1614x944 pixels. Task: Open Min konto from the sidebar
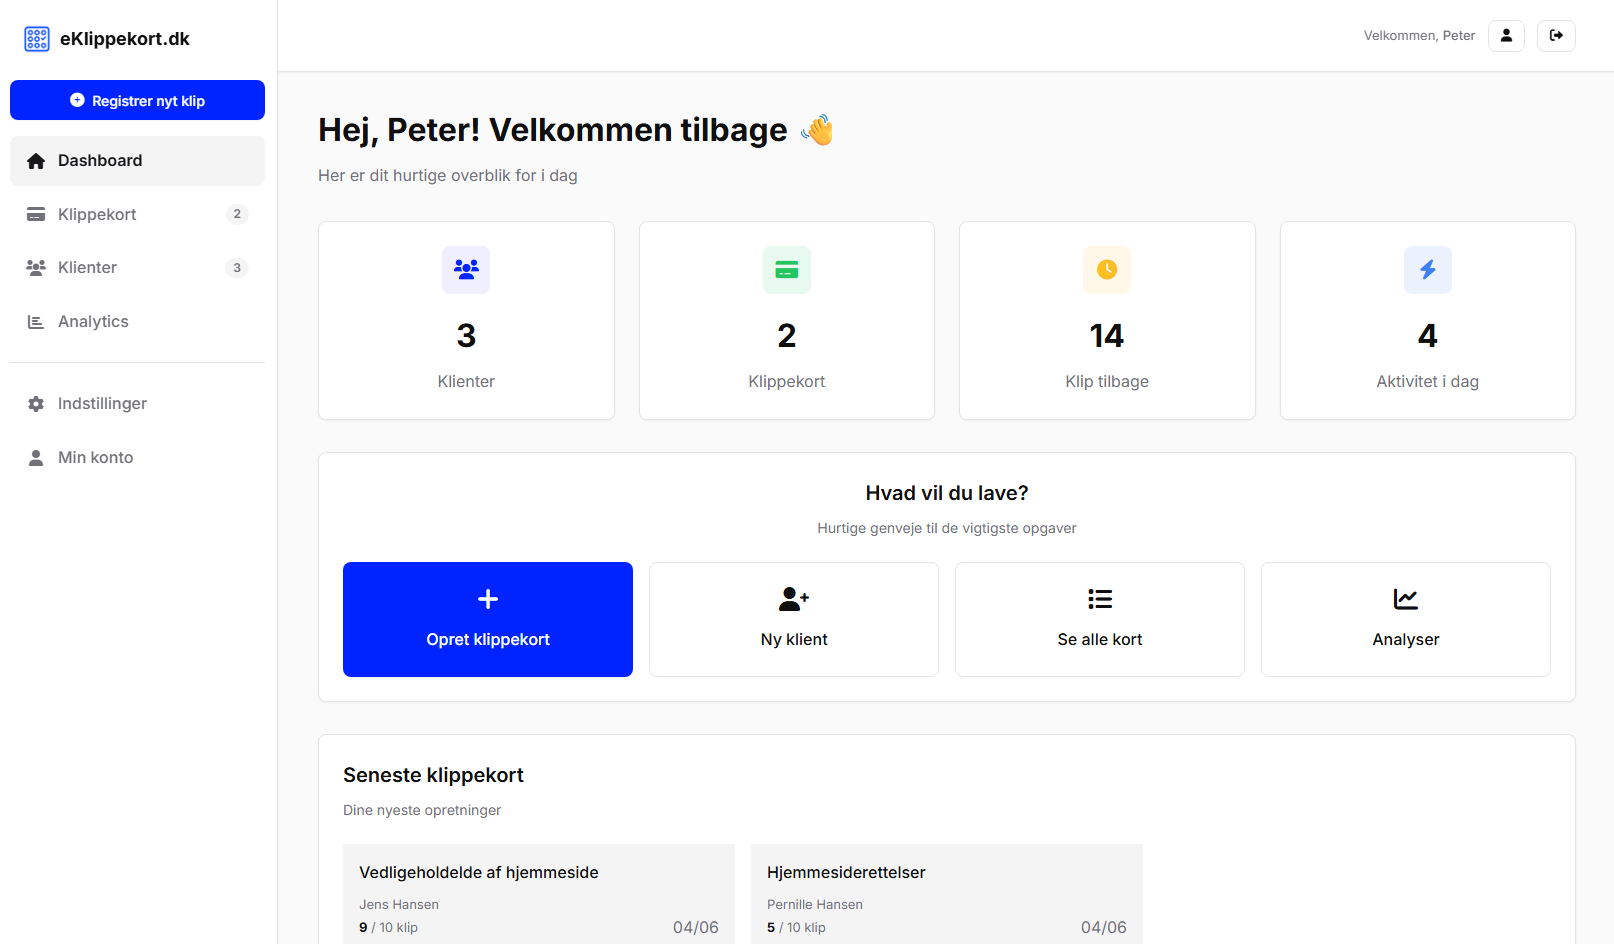click(x=95, y=457)
